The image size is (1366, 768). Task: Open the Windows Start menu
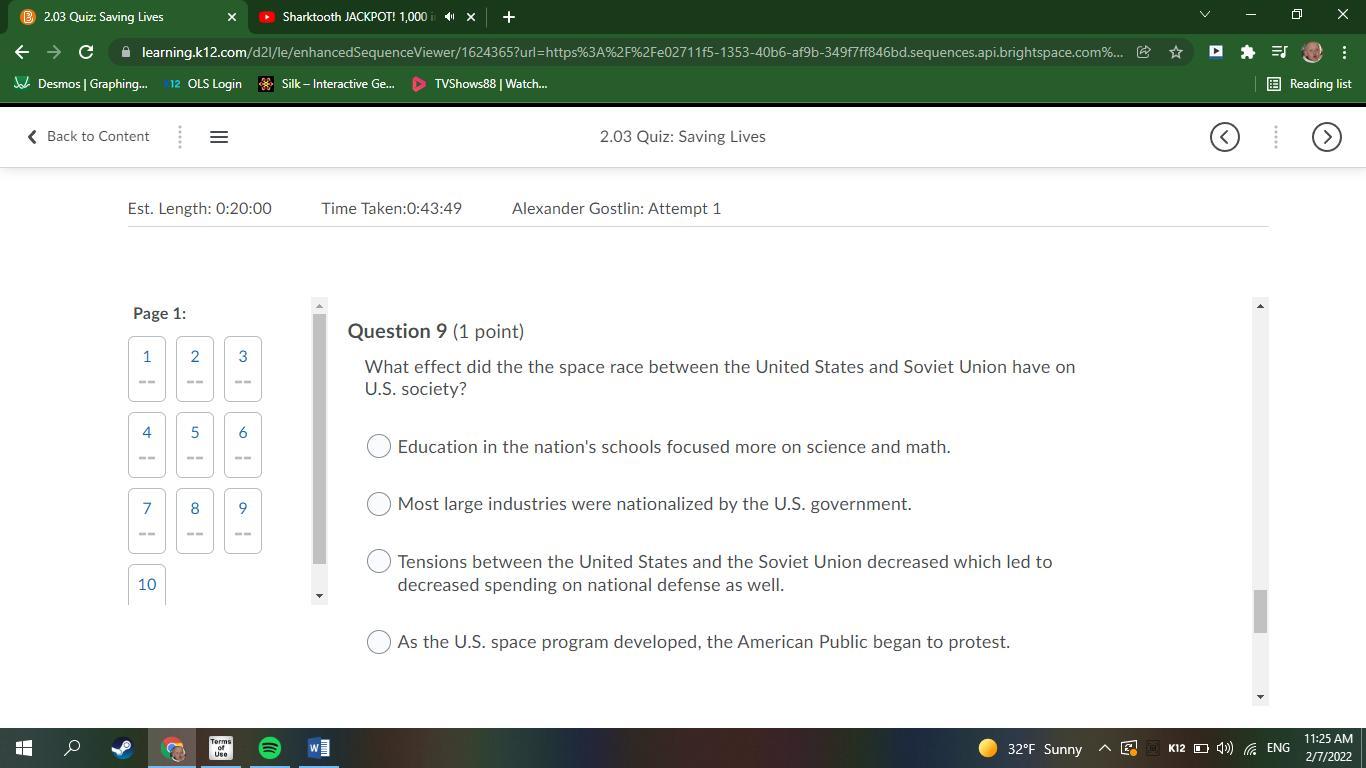coord(24,748)
